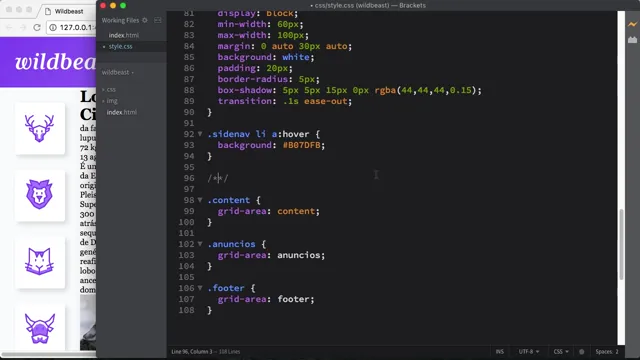Click linting status circle in status bar
This screenshot has width=640, height=360.
click(582, 351)
